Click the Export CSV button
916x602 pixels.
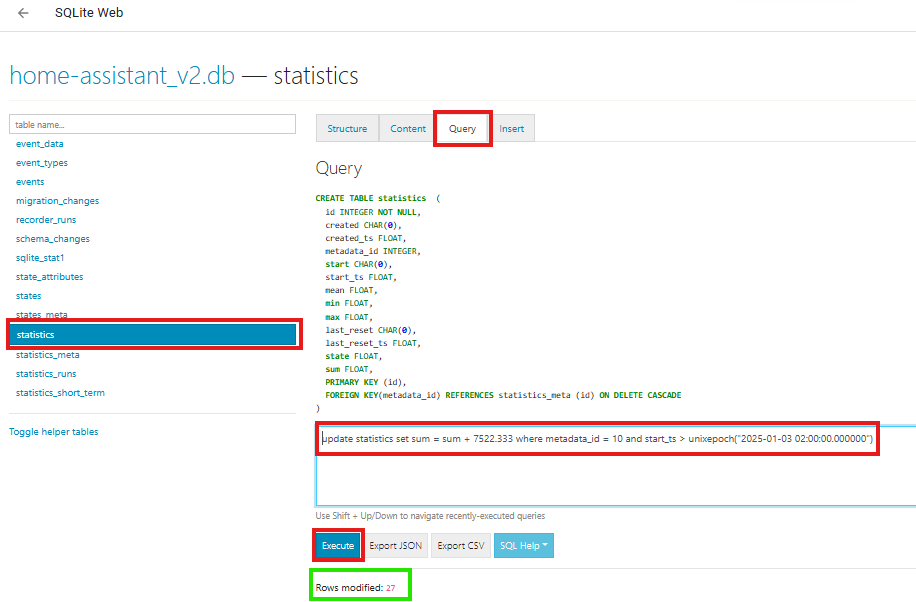(x=461, y=546)
